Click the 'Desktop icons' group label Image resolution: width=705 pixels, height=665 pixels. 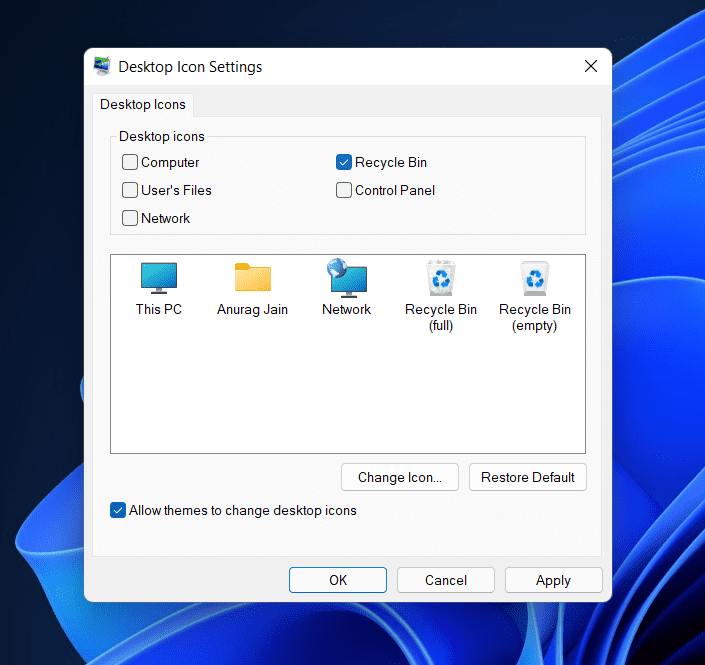[162, 136]
